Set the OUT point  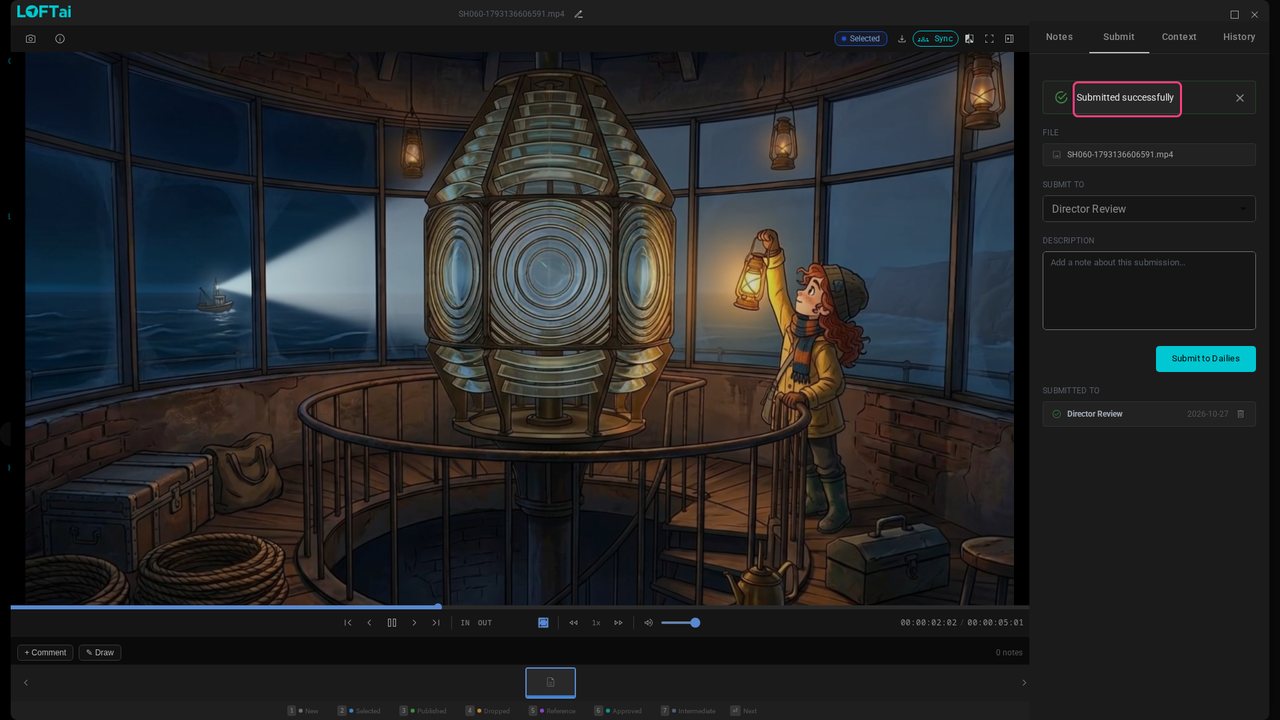[485, 623]
